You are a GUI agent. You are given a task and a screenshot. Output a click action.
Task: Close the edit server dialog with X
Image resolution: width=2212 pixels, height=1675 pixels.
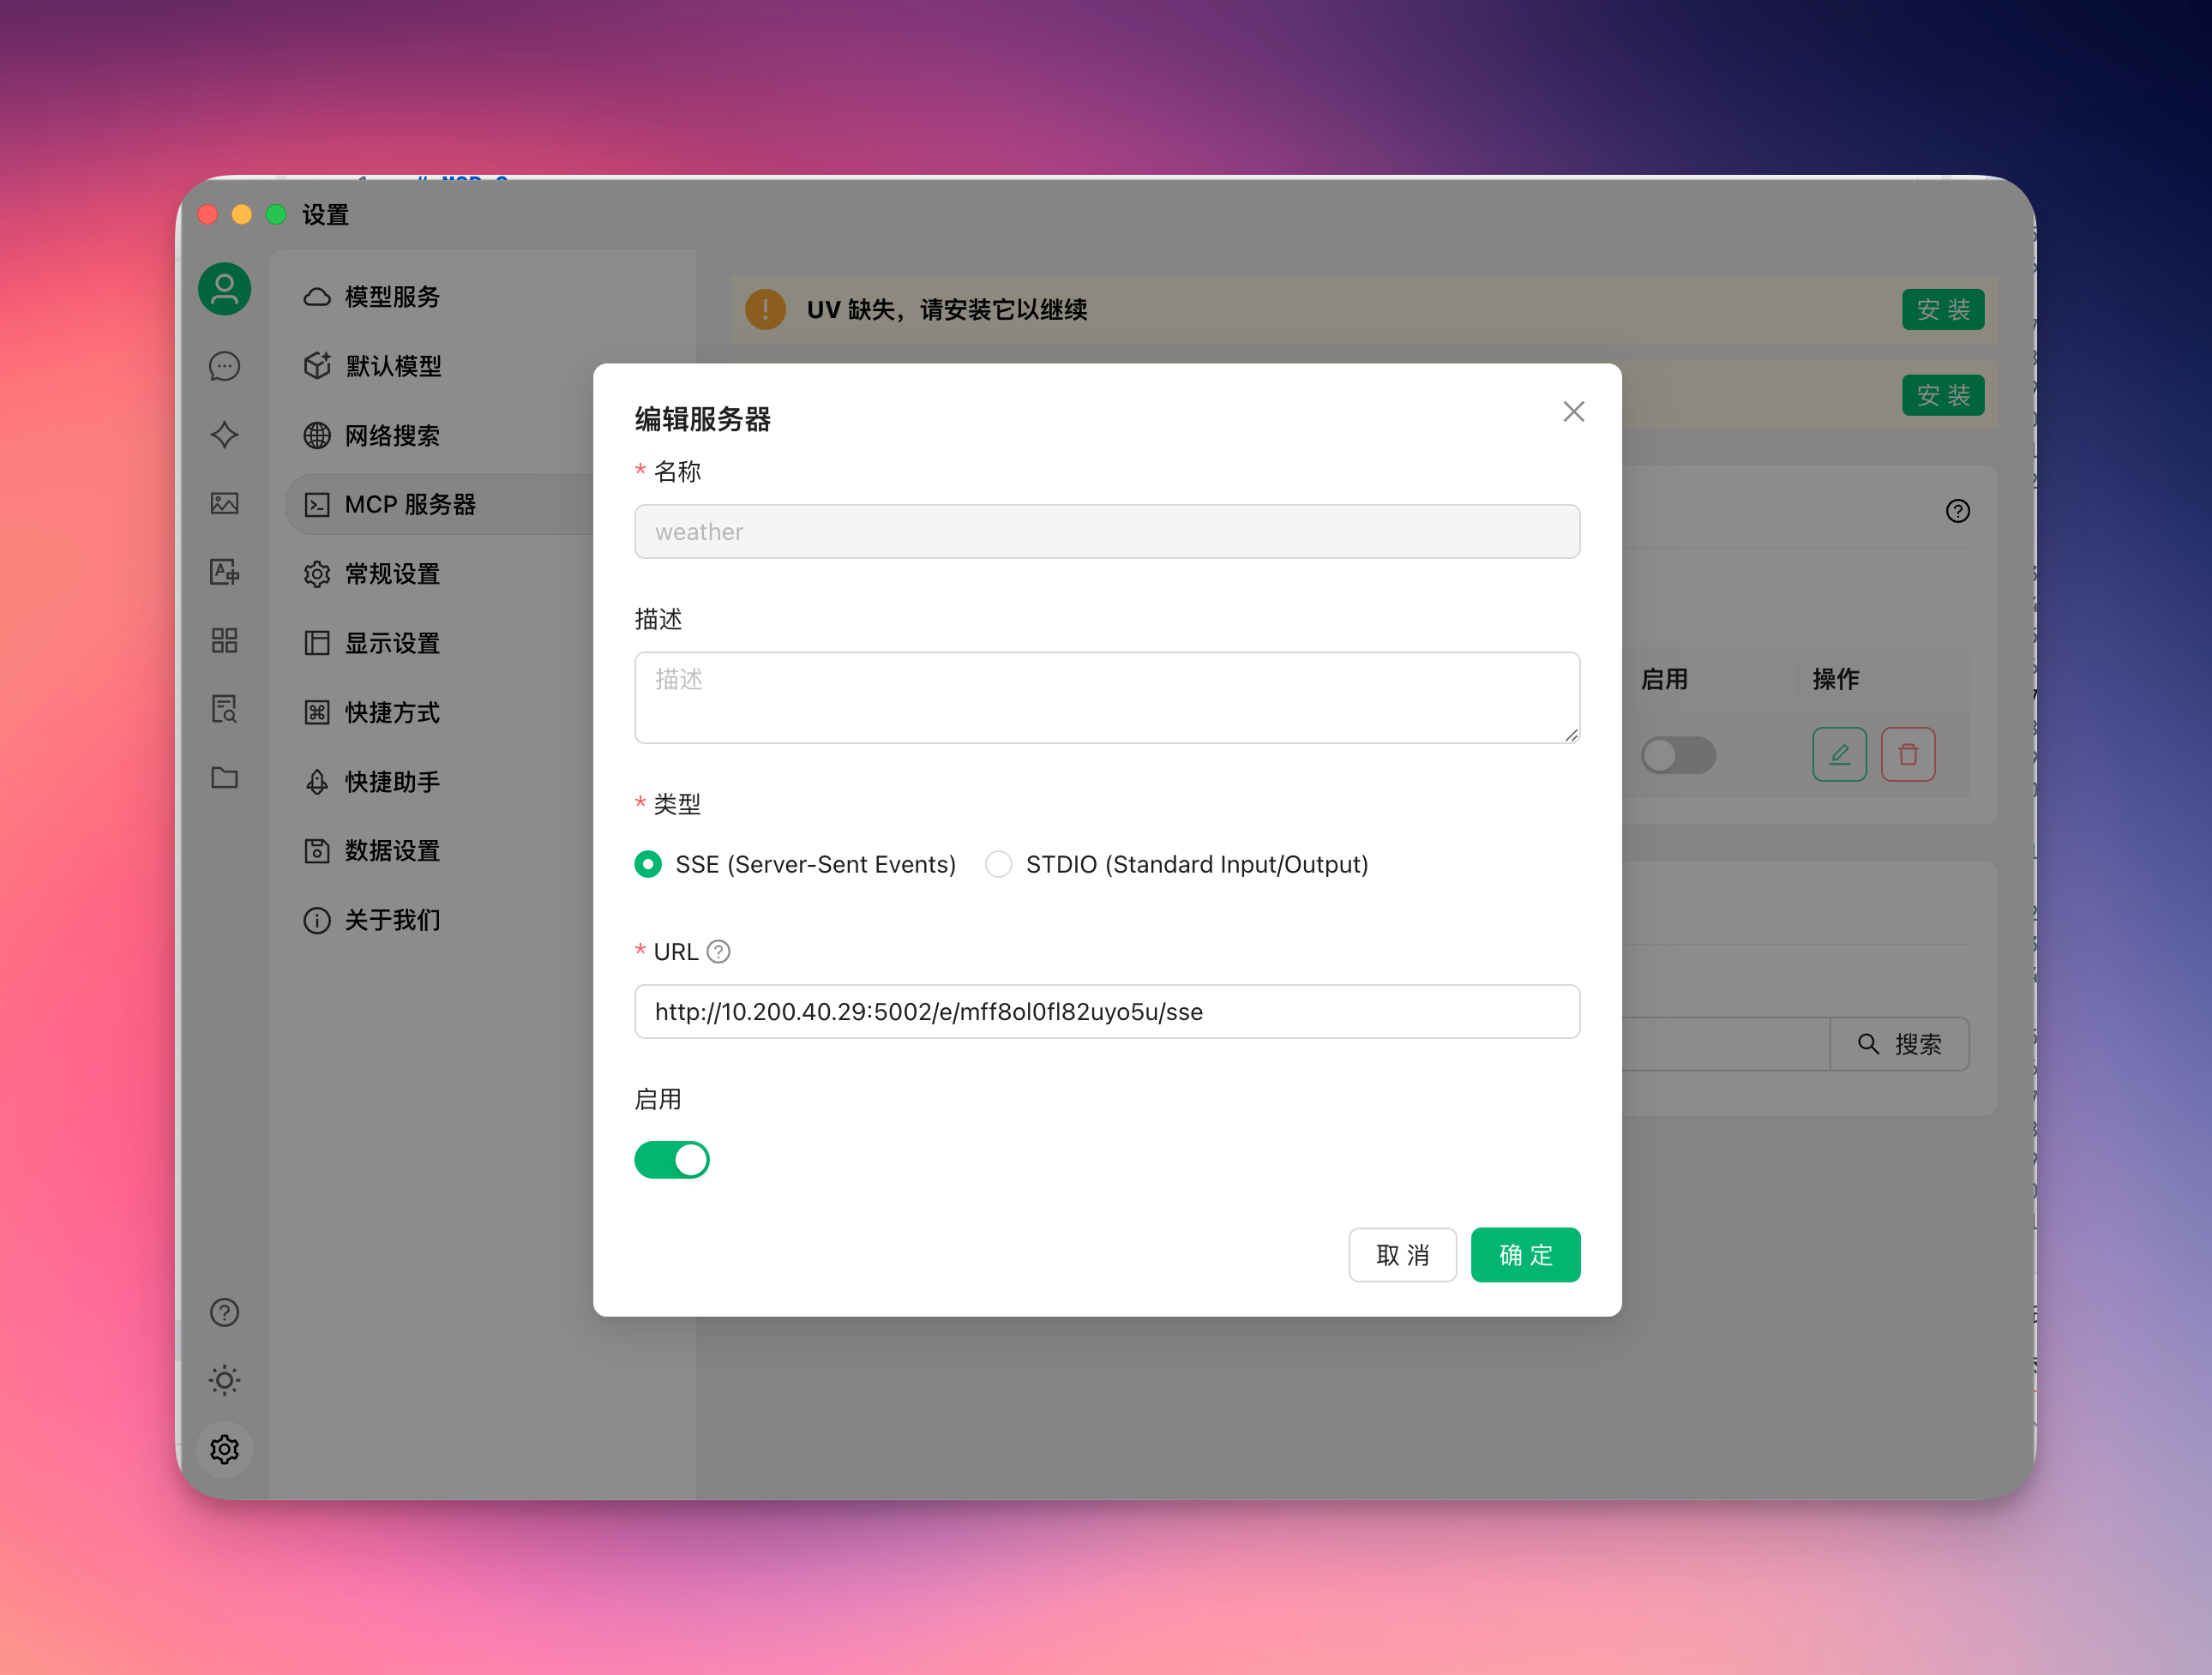(x=1573, y=412)
